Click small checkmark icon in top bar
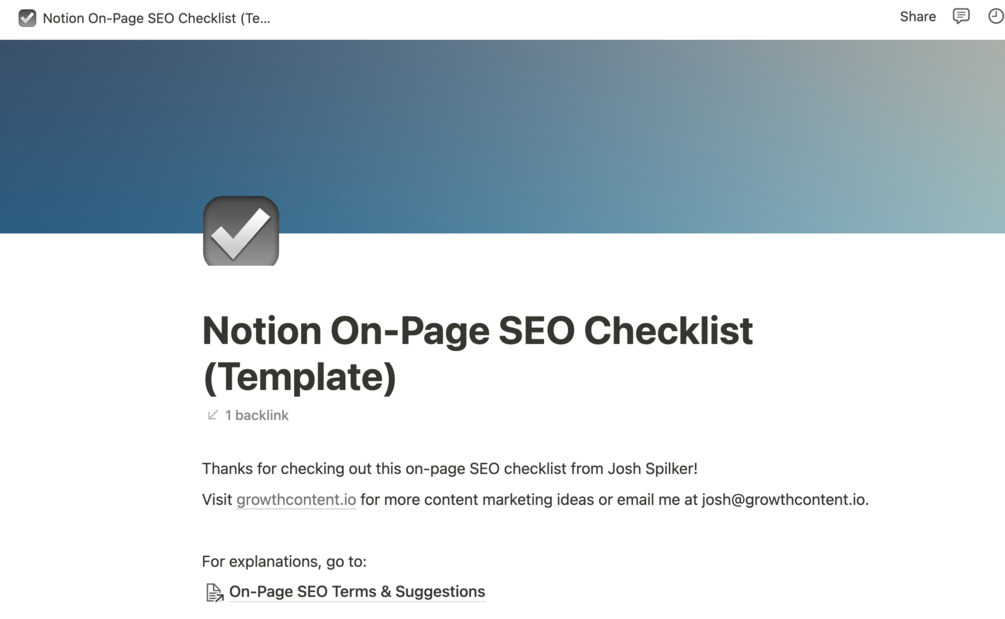Screen dimensions: 1005x619 coord(27,18)
